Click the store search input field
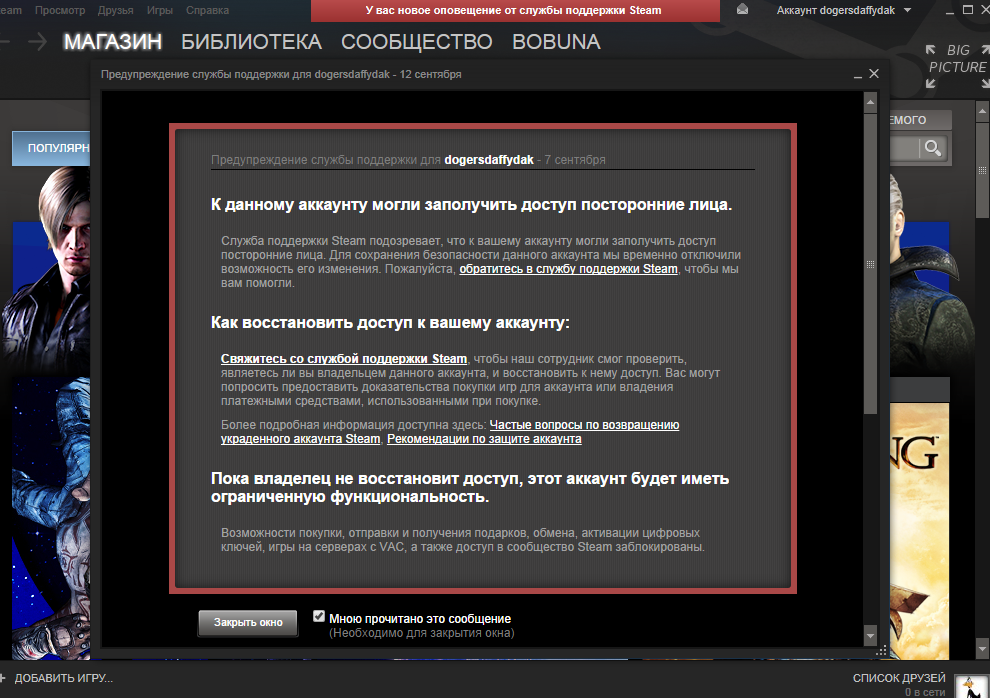The width and height of the screenshot is (990, 698). 904,149
